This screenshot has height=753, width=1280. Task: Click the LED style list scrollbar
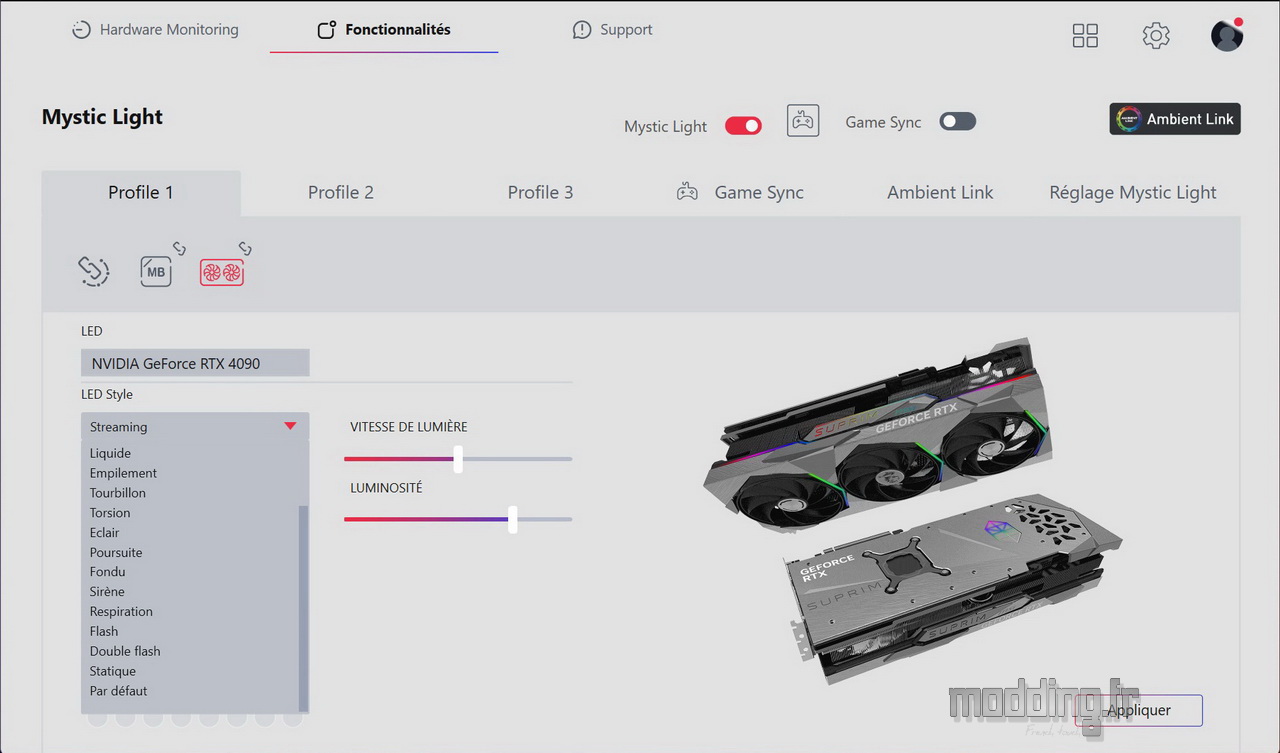[304, 608]
